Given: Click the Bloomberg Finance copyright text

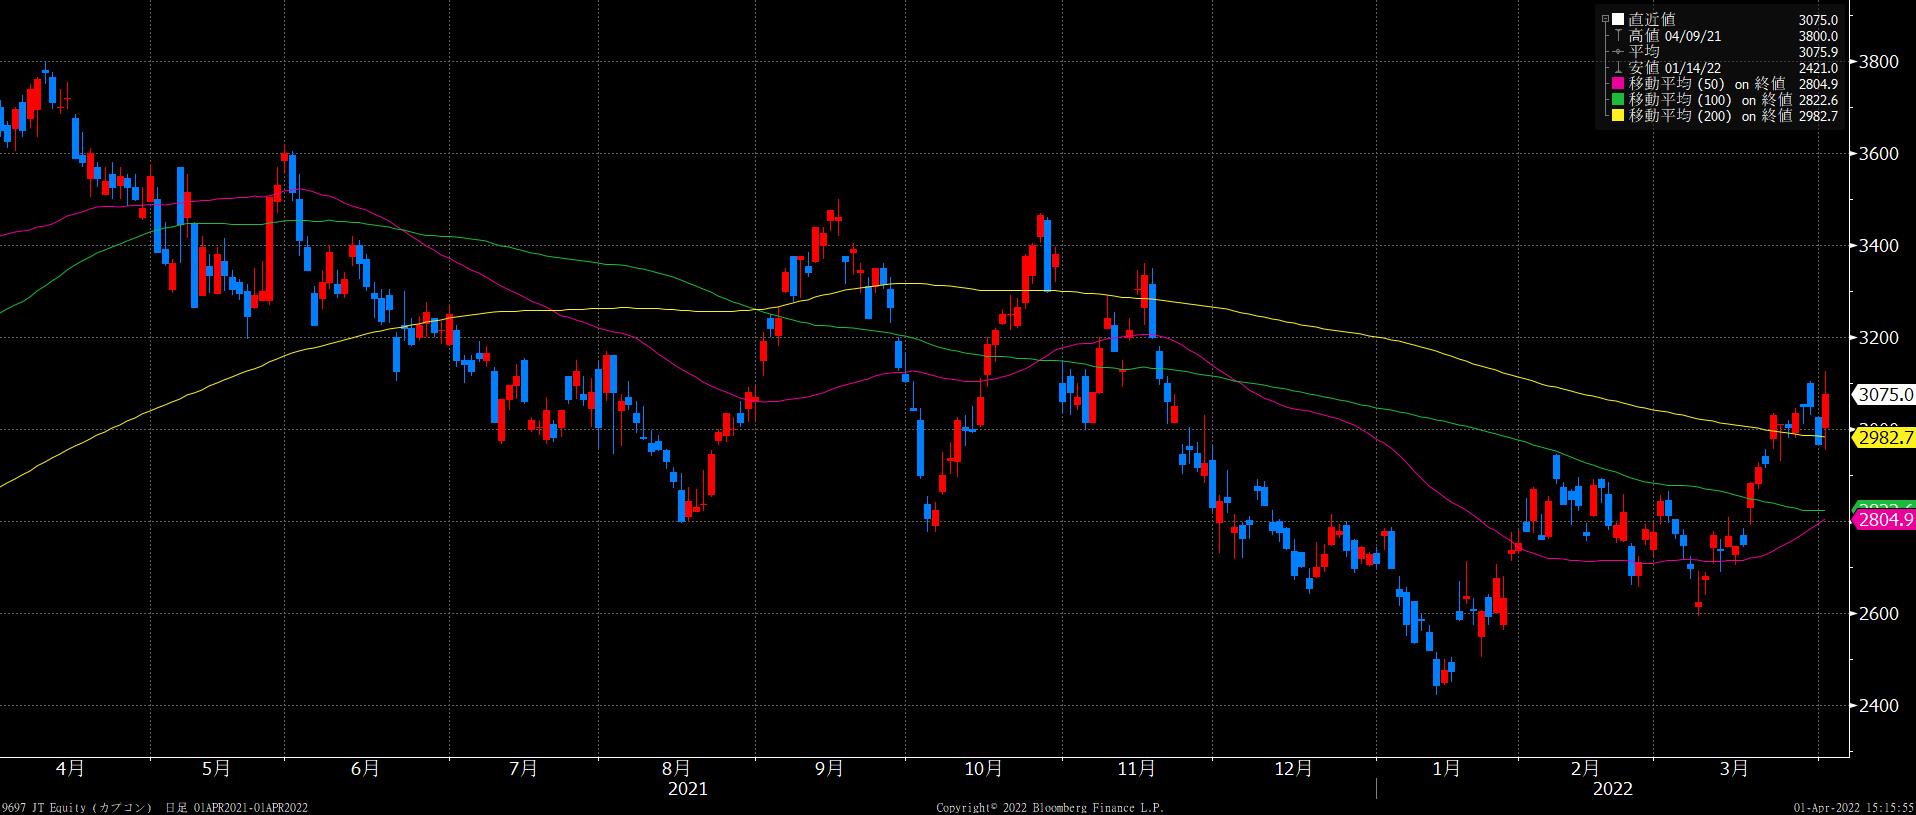Looking at the screenshot, I should [1050, 807].
